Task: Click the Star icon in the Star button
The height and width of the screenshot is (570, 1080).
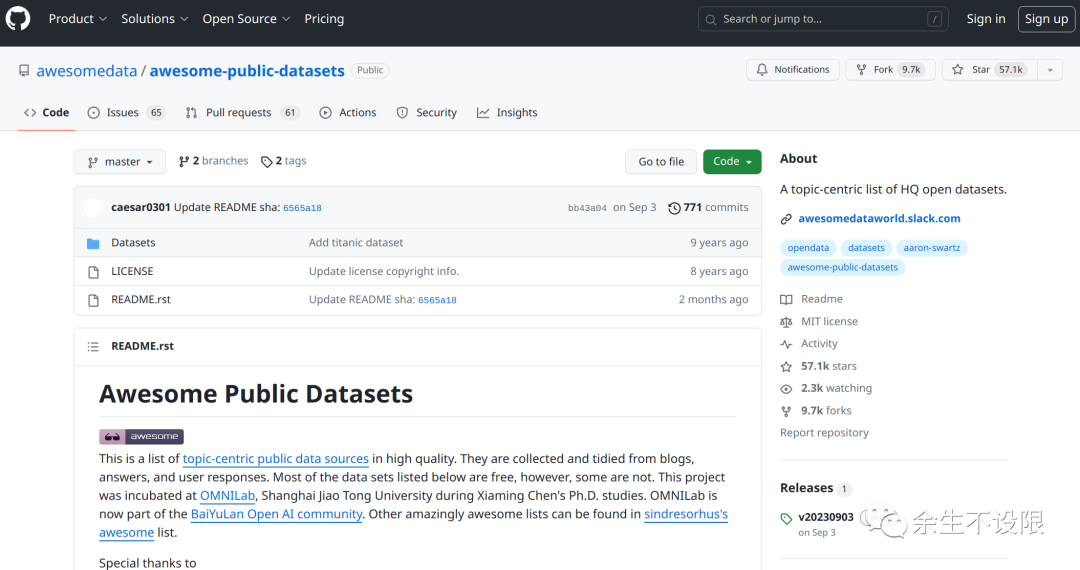Action: (x=957, y=70)
